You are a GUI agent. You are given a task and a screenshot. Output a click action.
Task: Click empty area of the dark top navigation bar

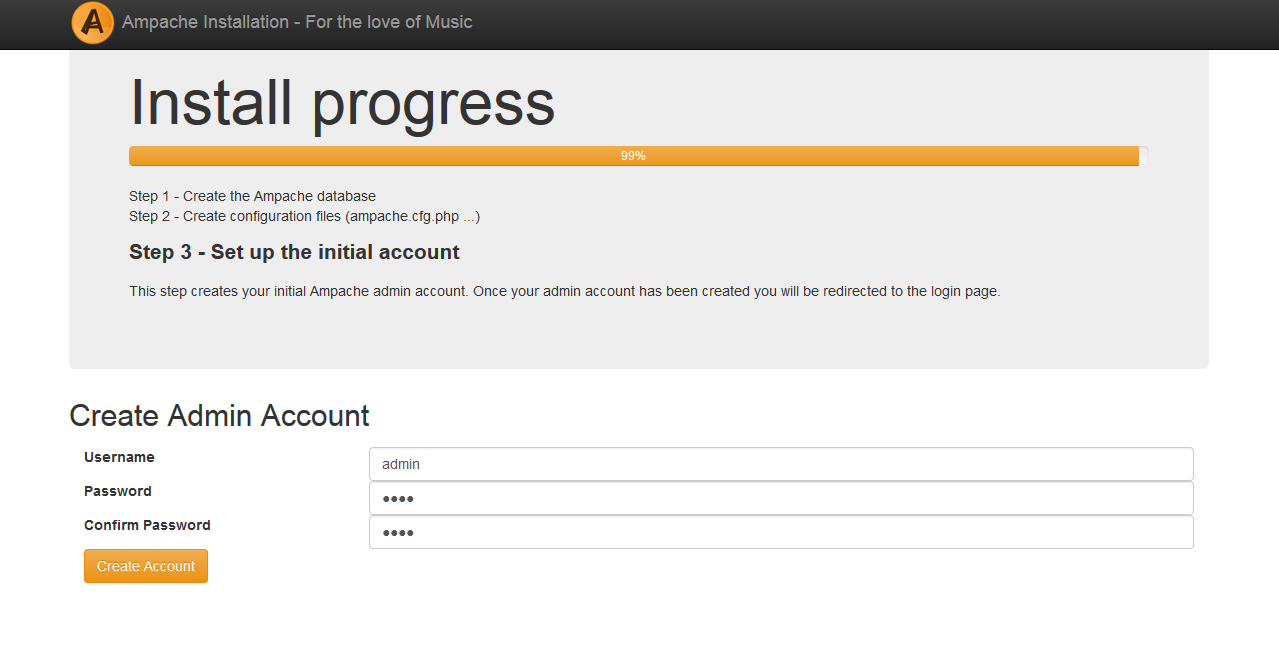pos(850,24)
